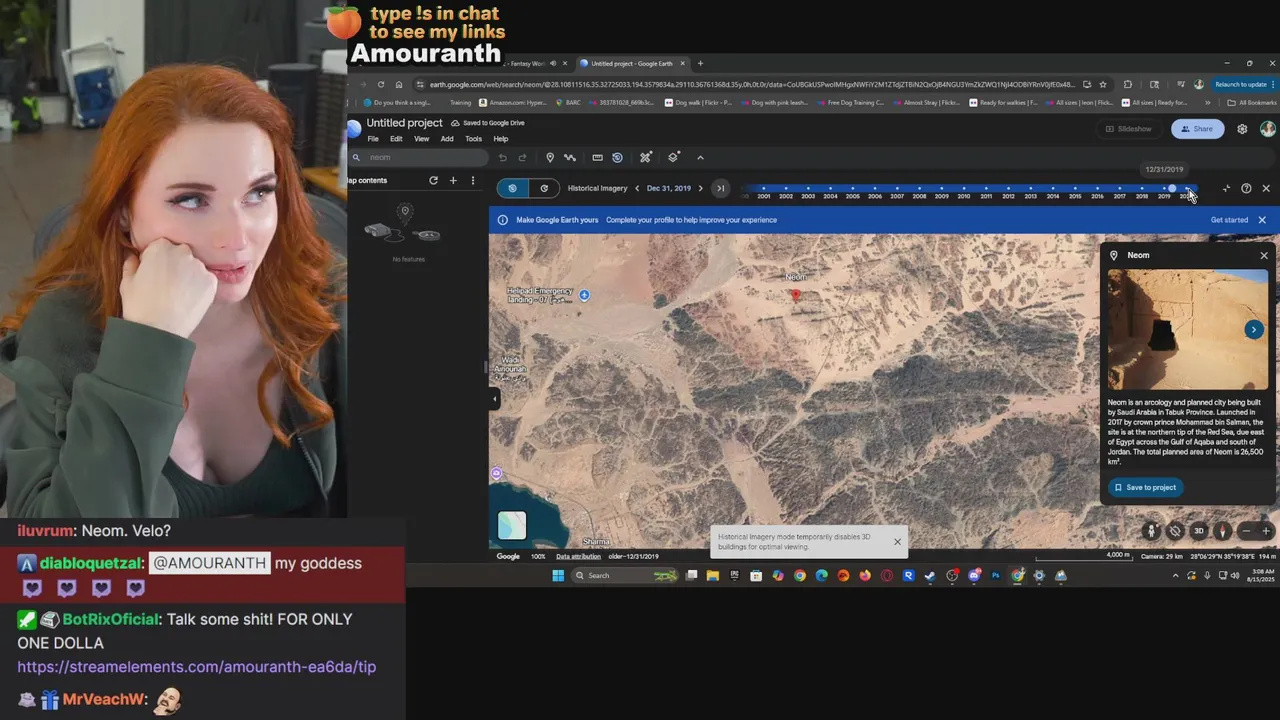Open the map style thumbnail
The image size is (1280, 720).
click(x=512, y=525)
